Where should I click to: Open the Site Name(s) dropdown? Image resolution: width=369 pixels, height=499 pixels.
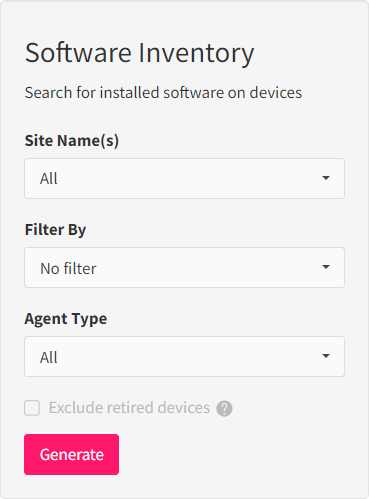[x=184, y=178]
